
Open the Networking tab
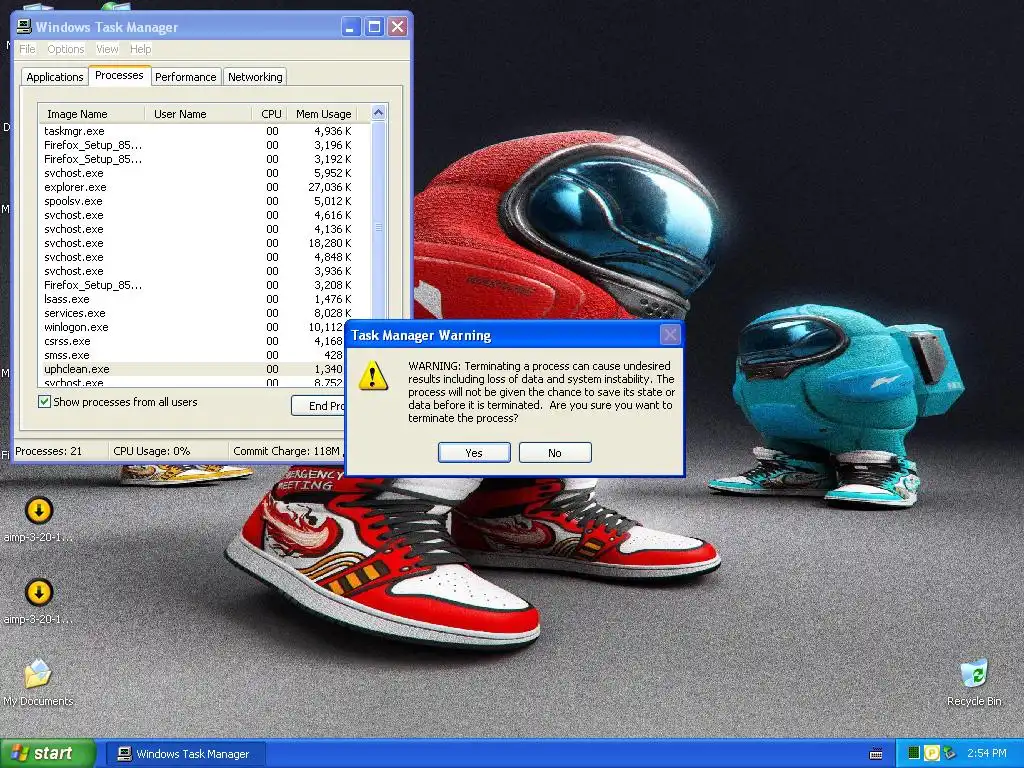(x=255, y=76)
